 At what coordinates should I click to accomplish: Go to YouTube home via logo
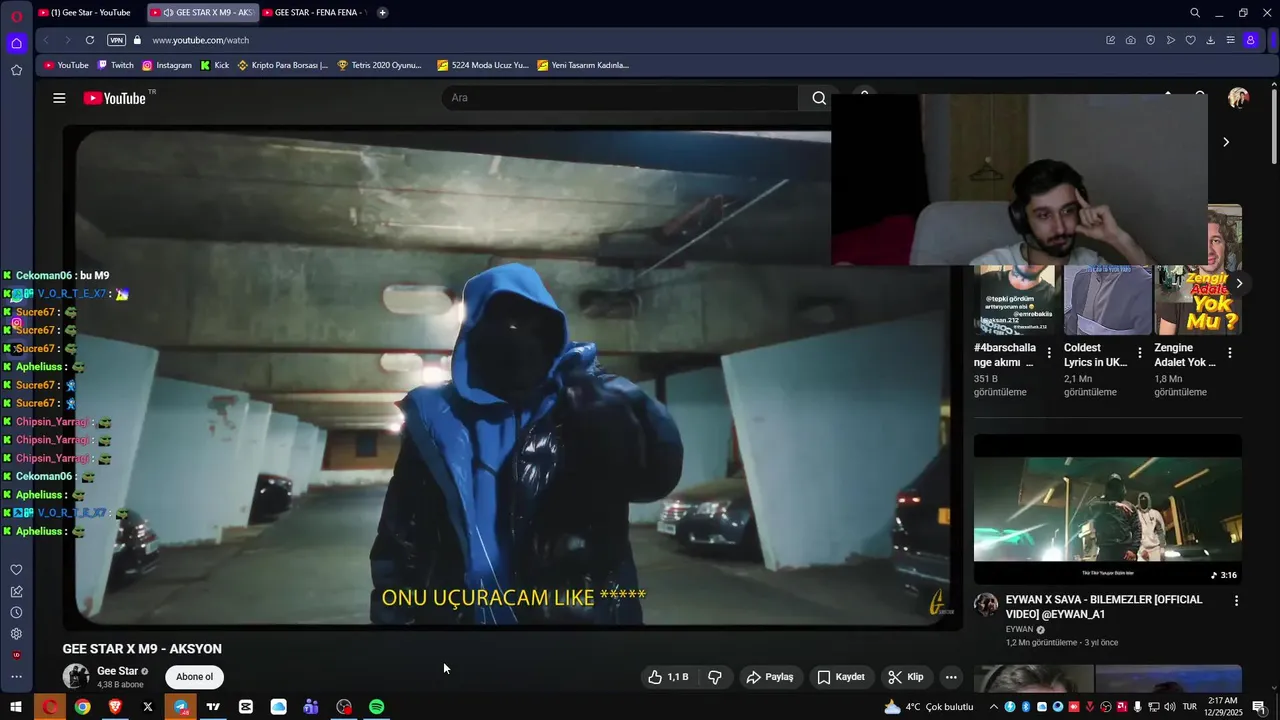115,98
